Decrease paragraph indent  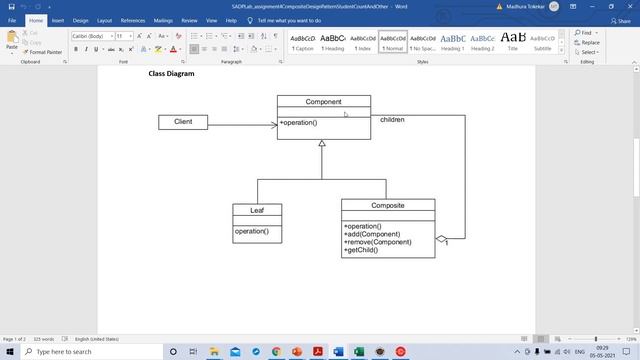pyautogui.click(x=241, y=36)
